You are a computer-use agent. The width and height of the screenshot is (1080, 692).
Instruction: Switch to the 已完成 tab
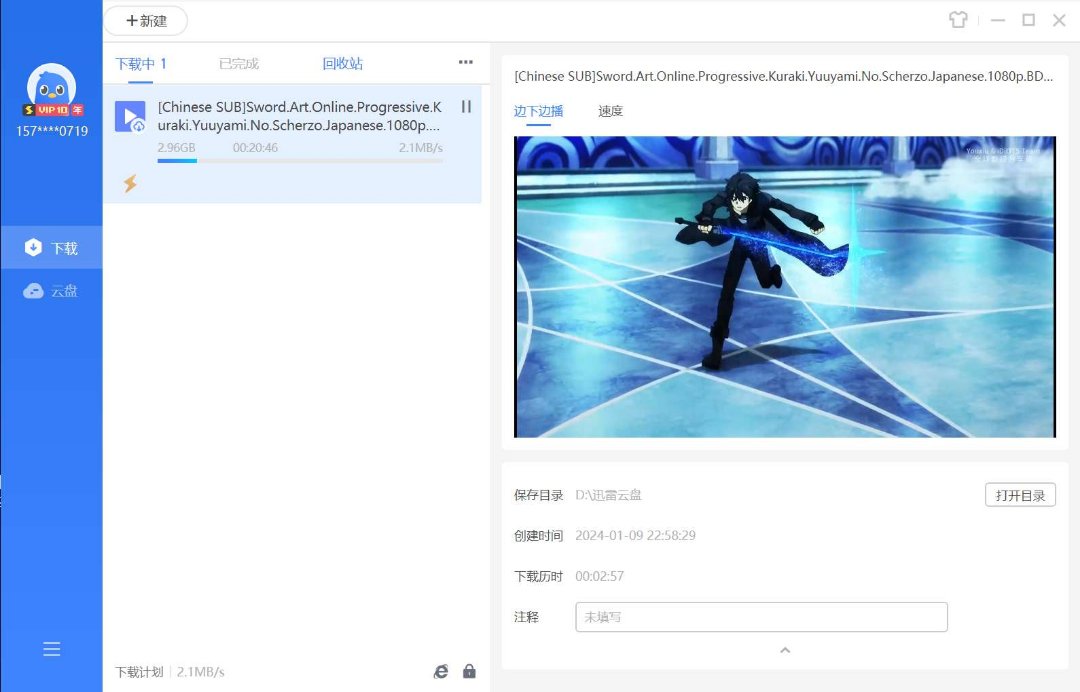[239, 64]
